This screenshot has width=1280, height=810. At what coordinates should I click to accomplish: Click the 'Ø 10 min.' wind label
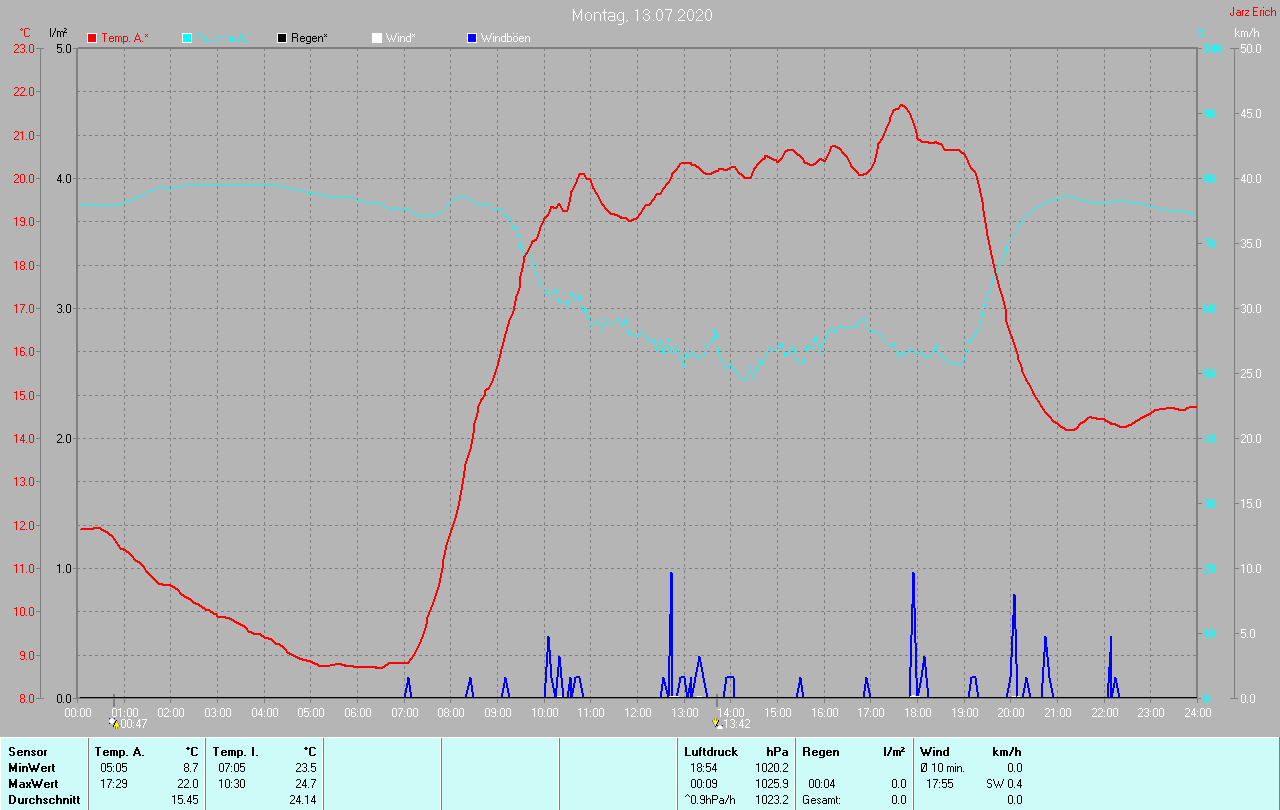point(942,768)
